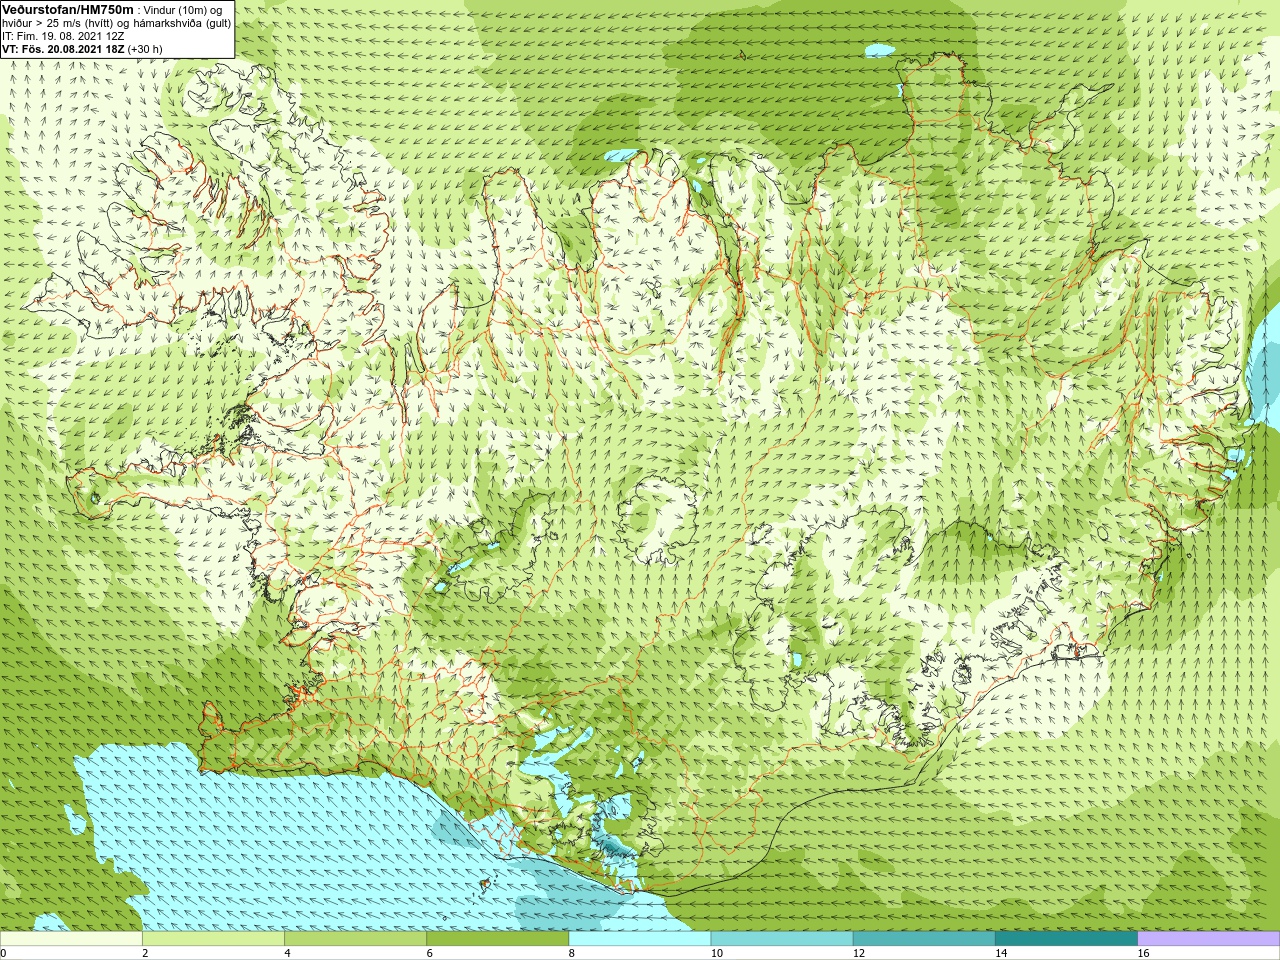This screenshot has width=1280, height=960.
Task: Click the dark green 6–8 m/s legend swatch
Action: tap(497, 939)
